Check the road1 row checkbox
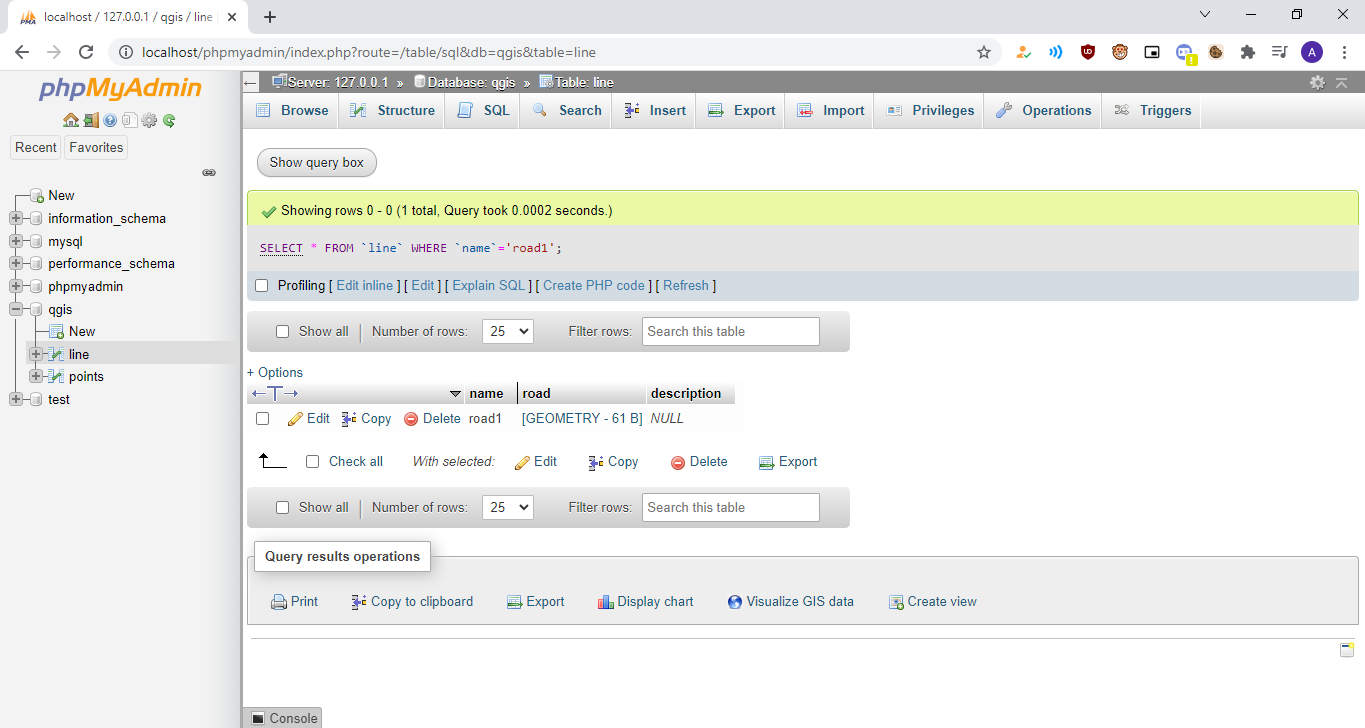1365x728 pixels. point(262,418)
